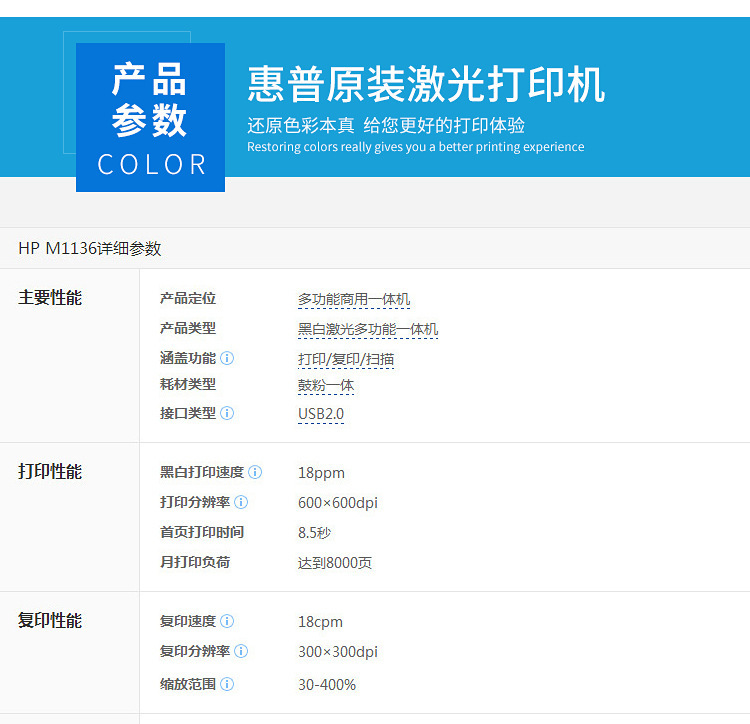Viewport: 750px width, 724px height.
Task: Click the 600×600dpi value
Action: (x=338, y=503)
